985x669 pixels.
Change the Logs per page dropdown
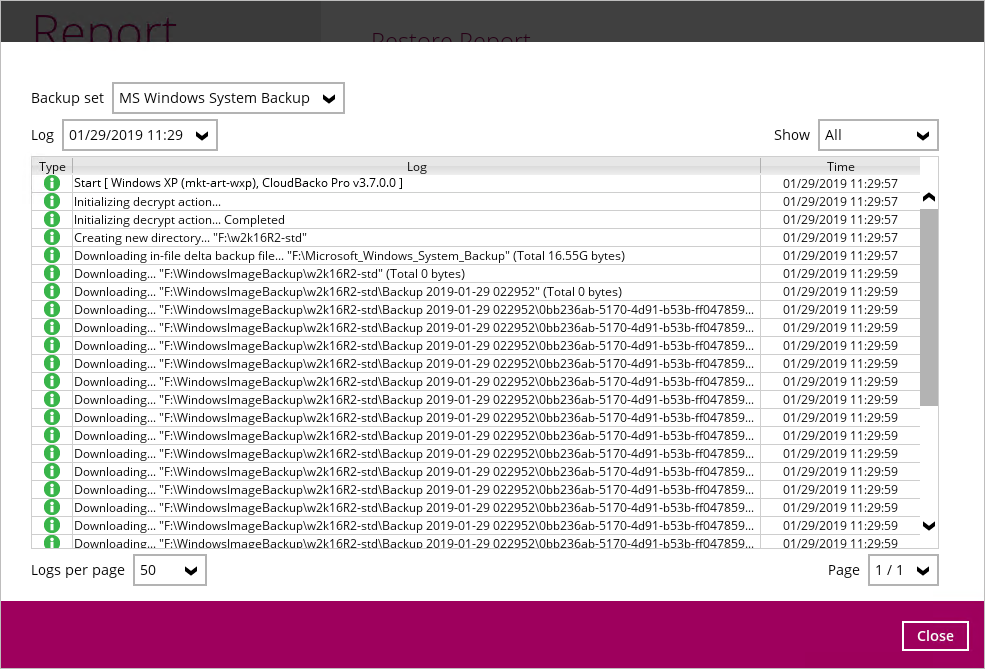point(169,570)
